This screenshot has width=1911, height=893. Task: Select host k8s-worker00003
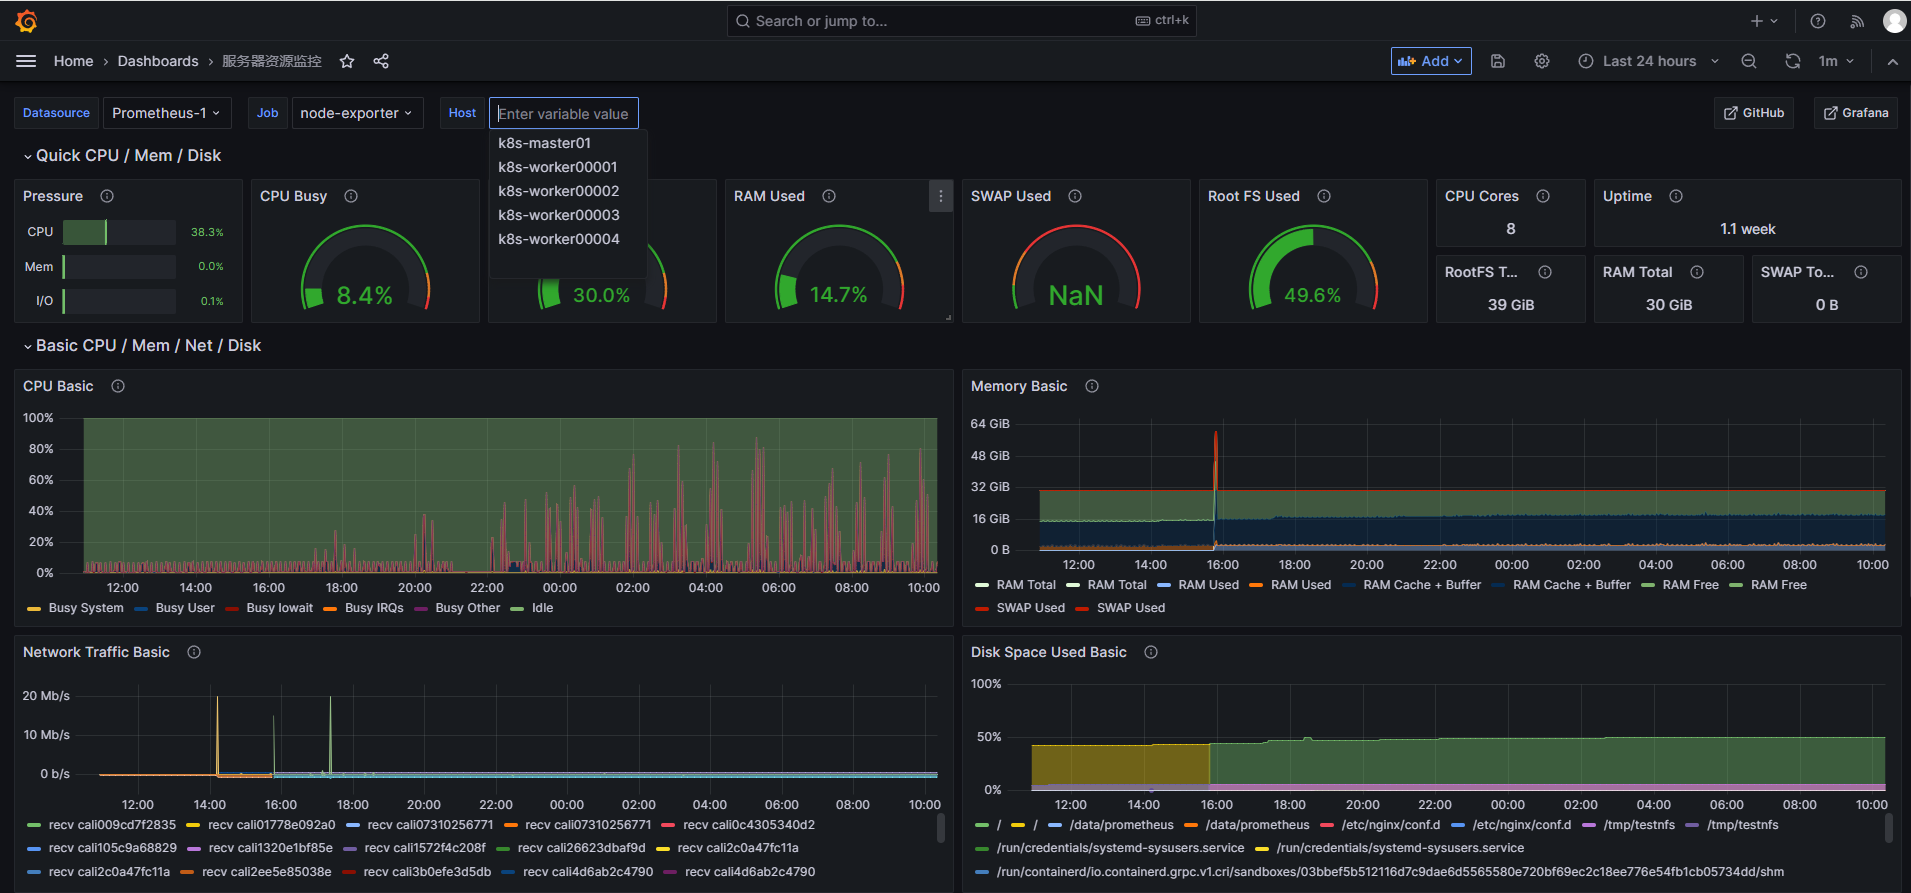click(568, 215)
